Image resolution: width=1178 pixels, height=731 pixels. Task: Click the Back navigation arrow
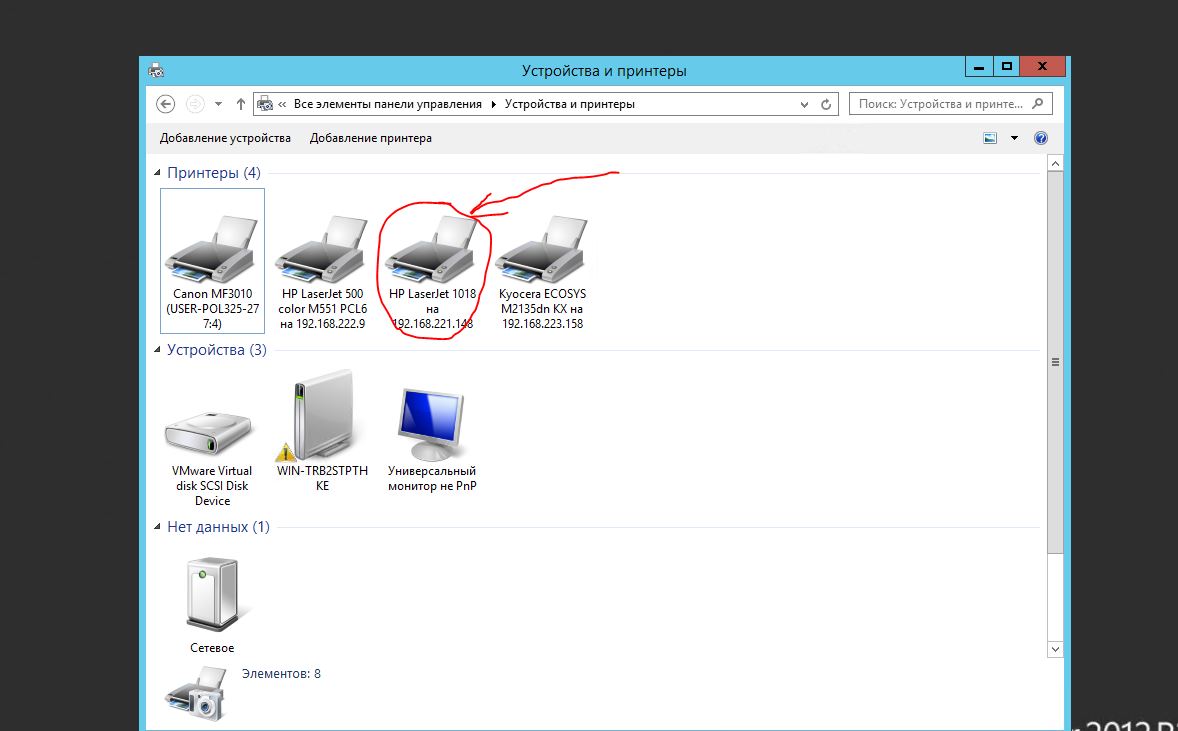[x=165, y=104]
